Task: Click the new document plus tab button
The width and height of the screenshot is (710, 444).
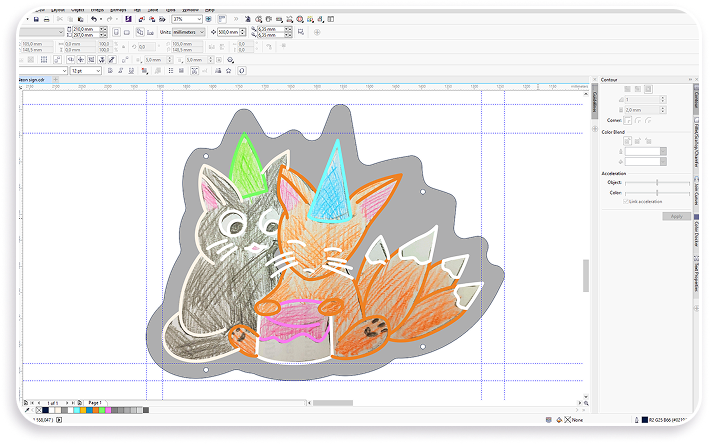Action: coord(56,80)
